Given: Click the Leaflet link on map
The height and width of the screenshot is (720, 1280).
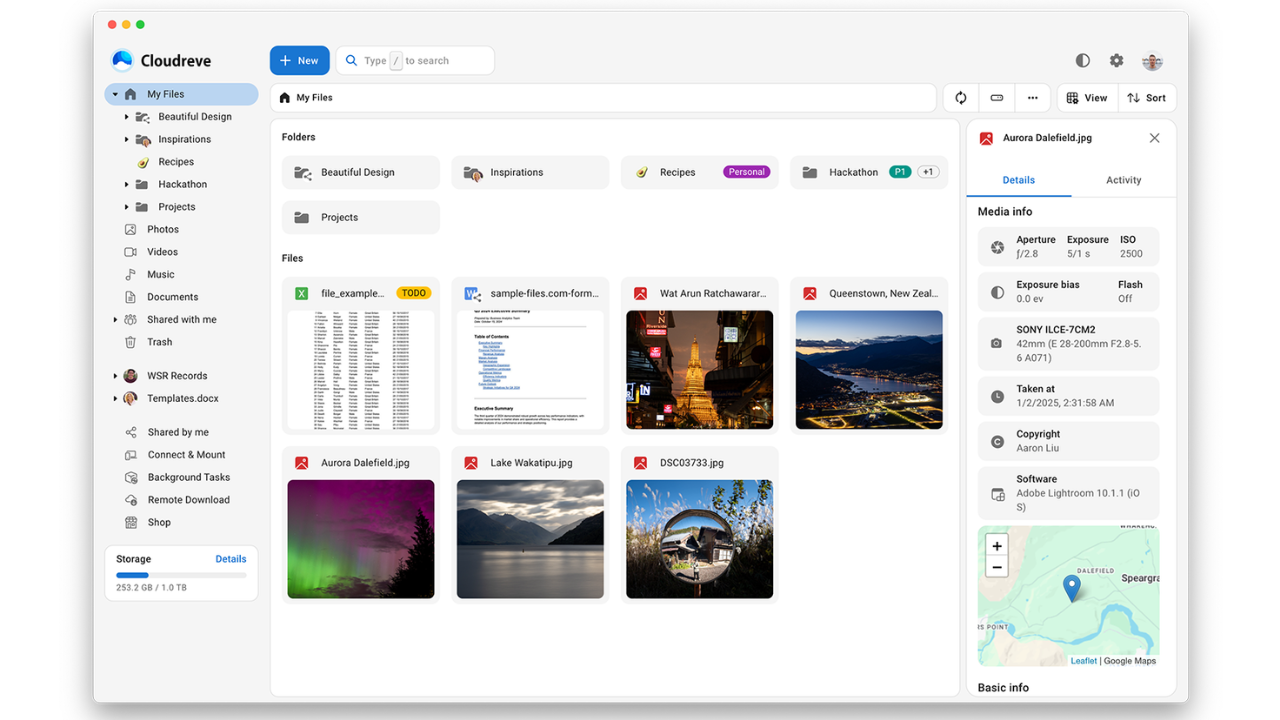Looking at the screenshot, I should pos(1084,661).
